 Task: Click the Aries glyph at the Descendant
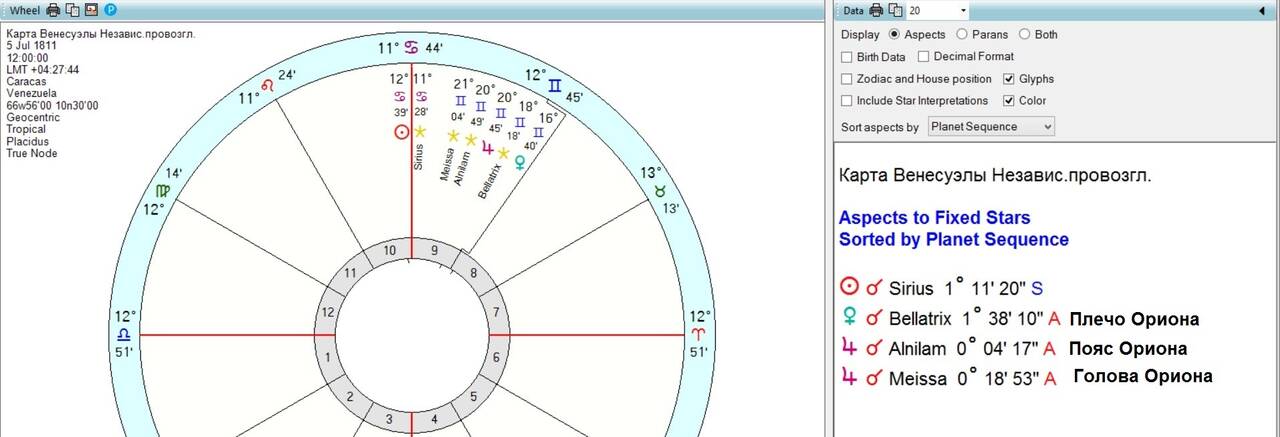(697, 333)
